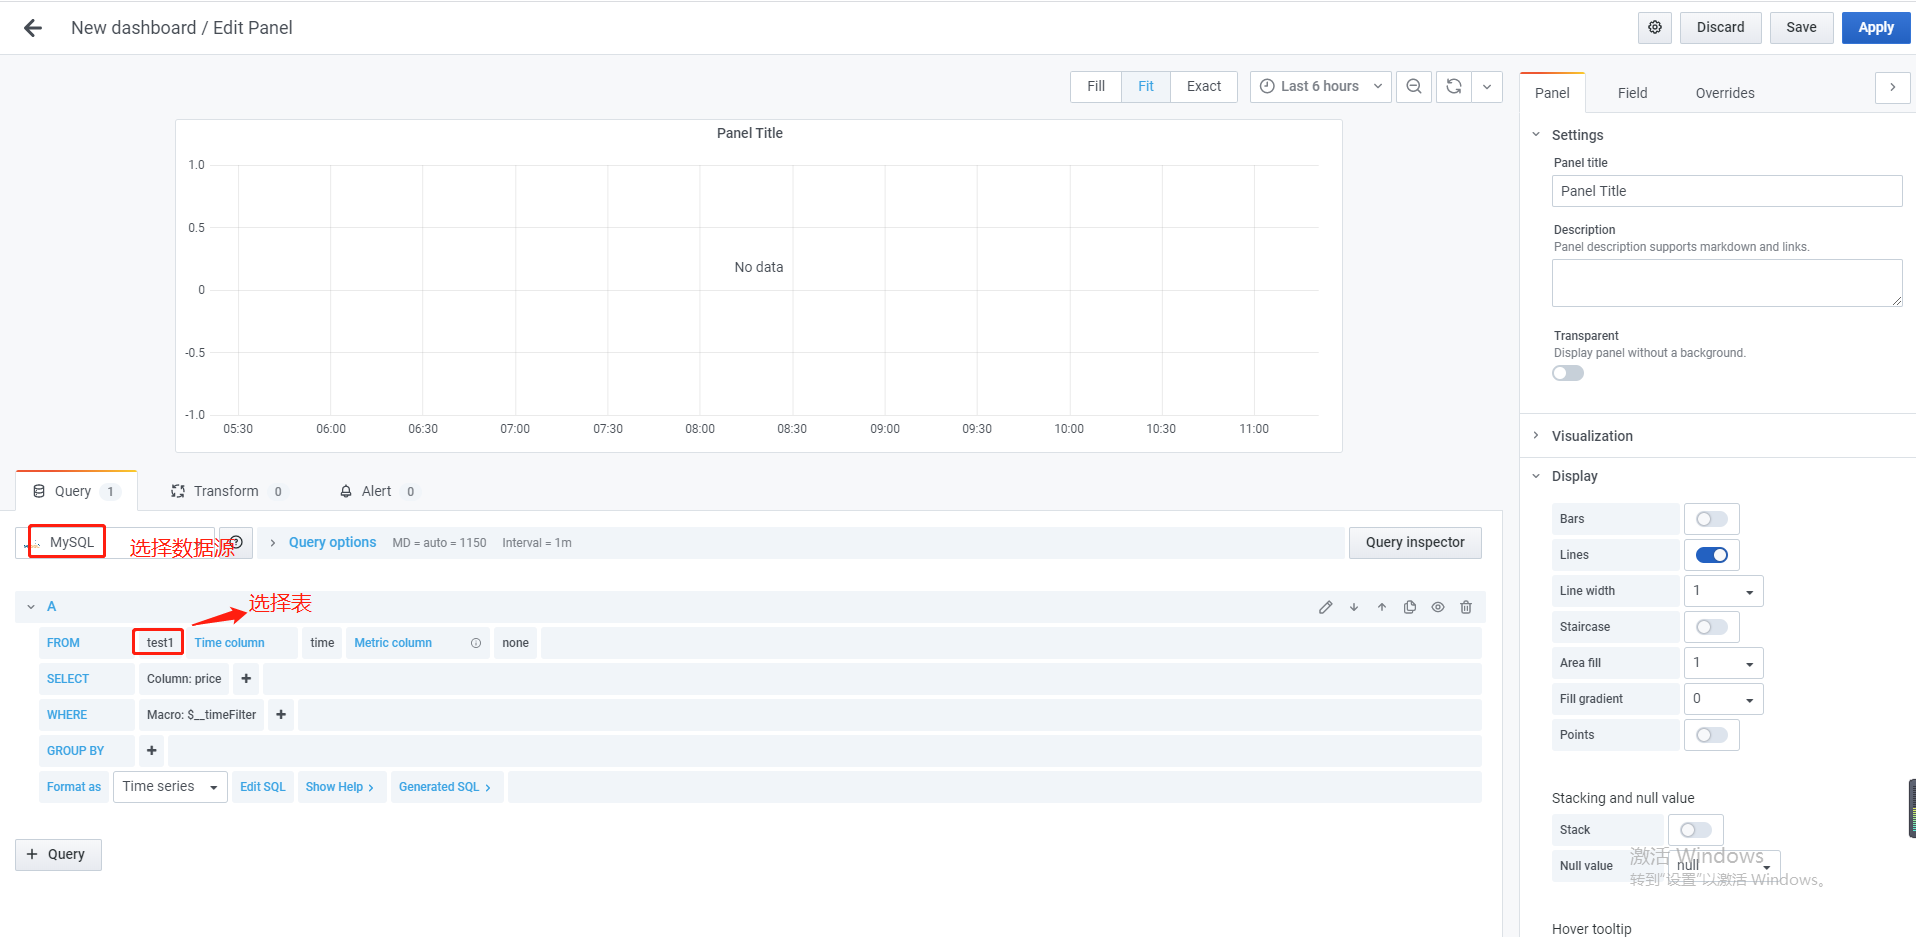Screen dimensions: 1916x937
Task: Add a new Query
Action: pos(58,854)
